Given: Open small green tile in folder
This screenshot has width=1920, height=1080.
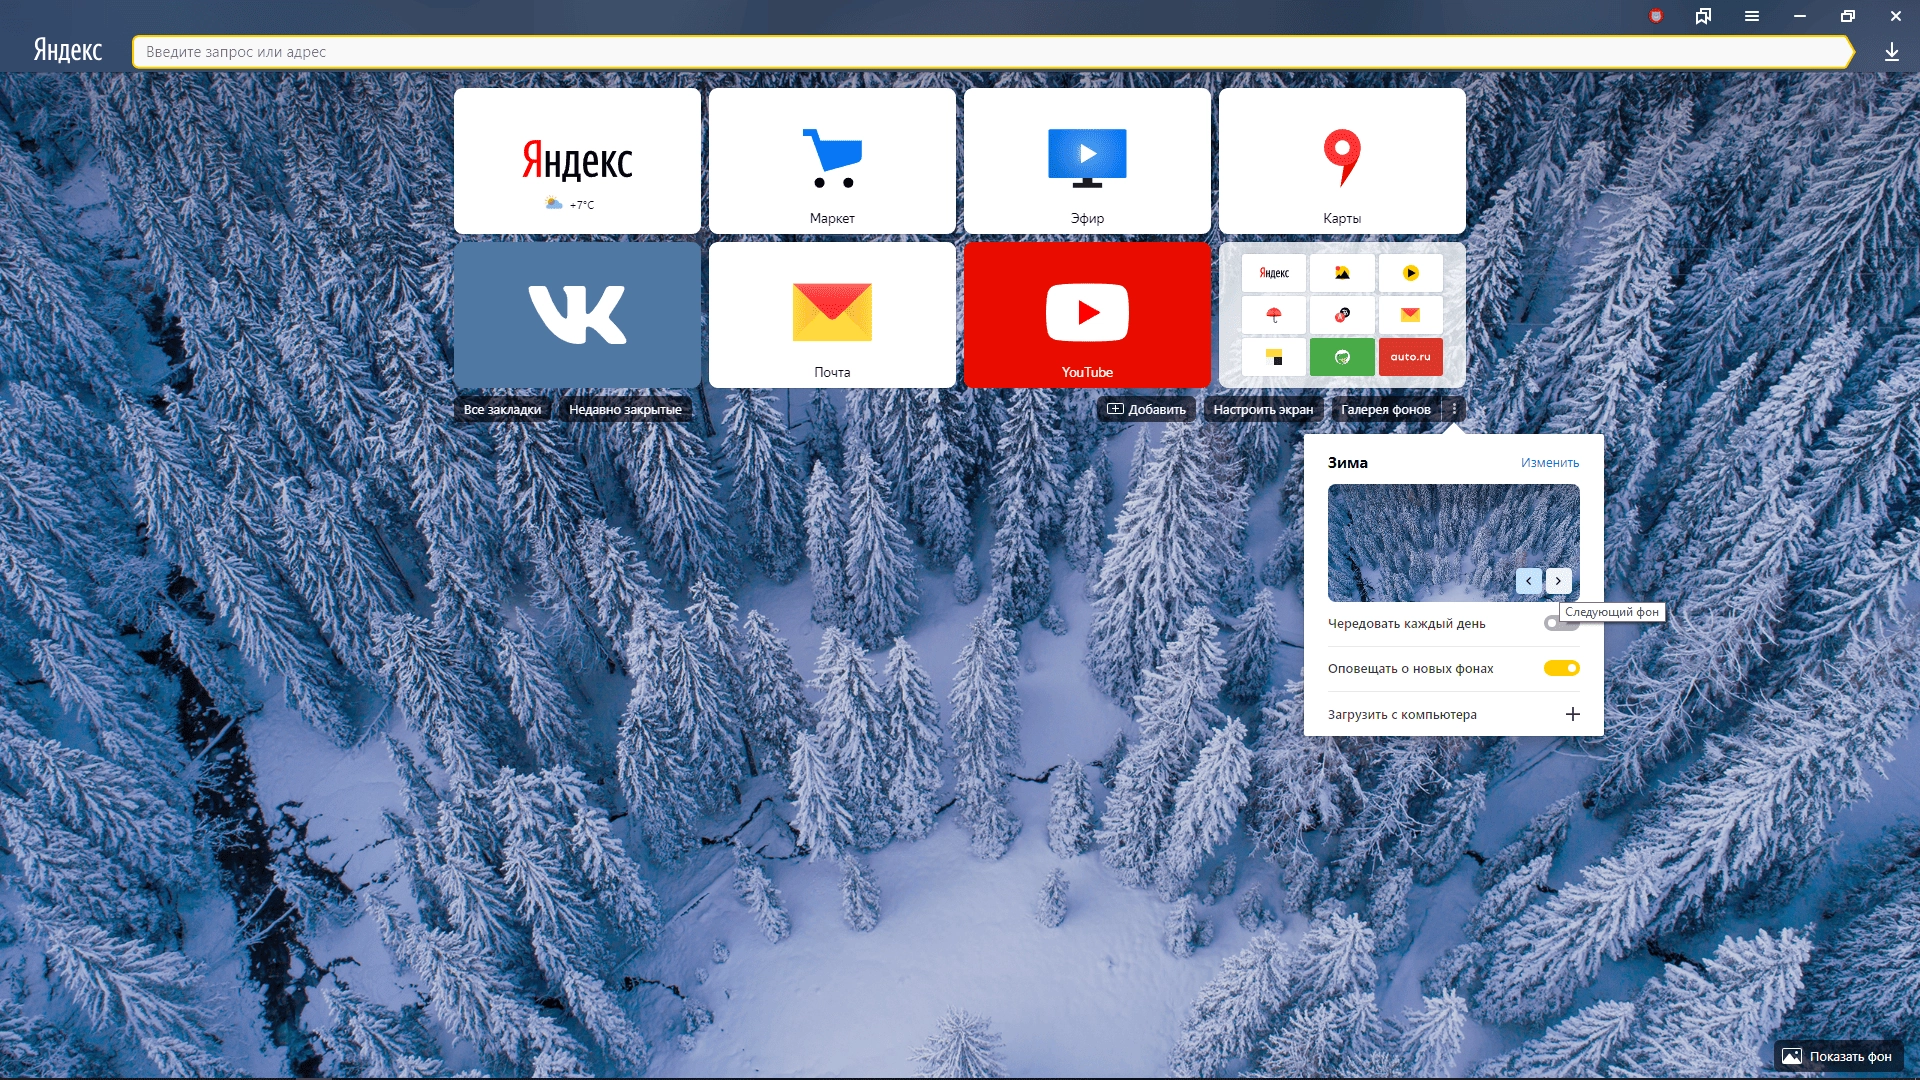Looking at the screenshot, I should (1342, 357).
